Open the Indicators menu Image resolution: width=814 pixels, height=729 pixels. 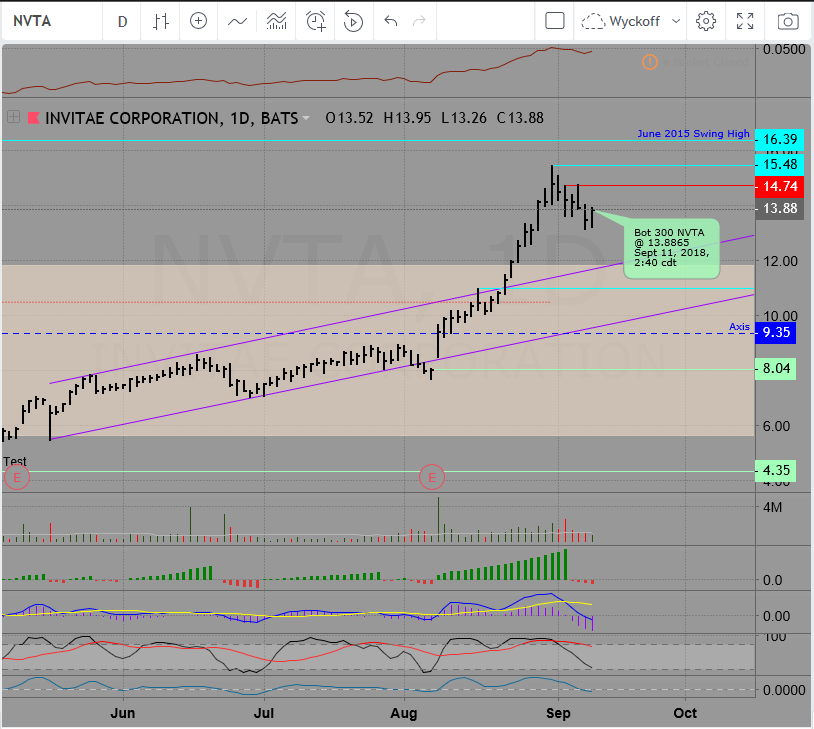pos(238,21)
